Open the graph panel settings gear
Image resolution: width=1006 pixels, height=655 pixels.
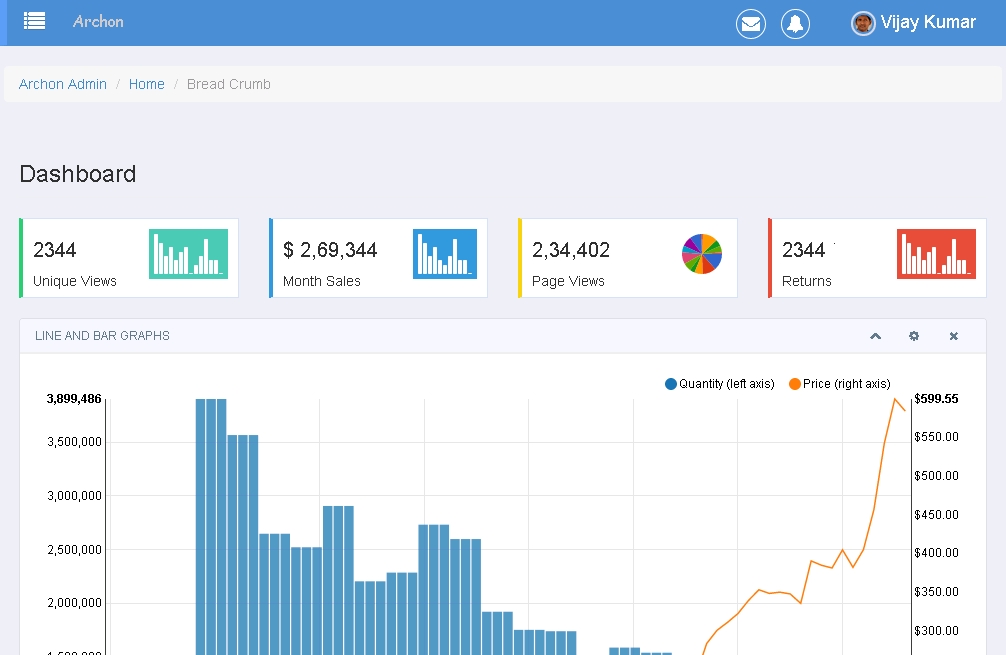point(914,336)
